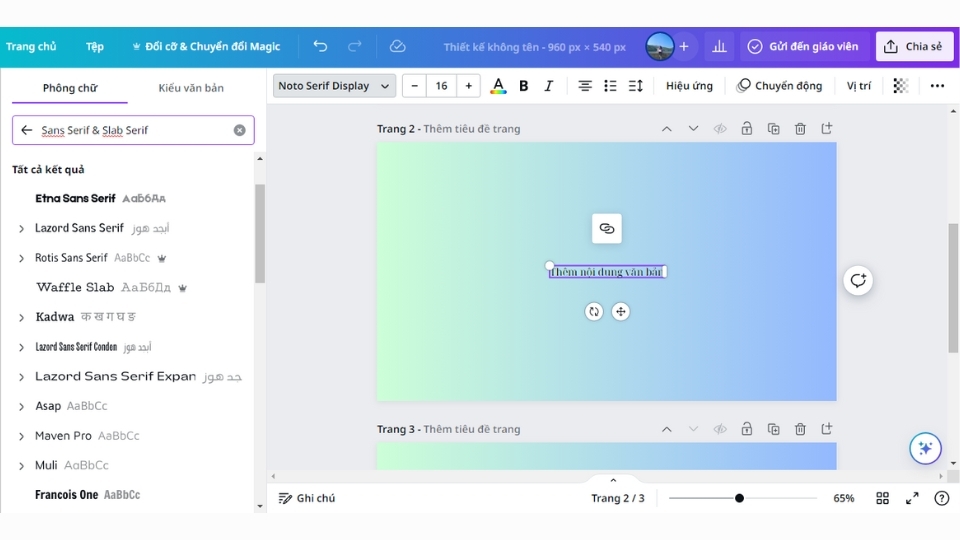Adjust line spacing settings
The width and height of the screenshot is (960, 540).
point(636,86)
